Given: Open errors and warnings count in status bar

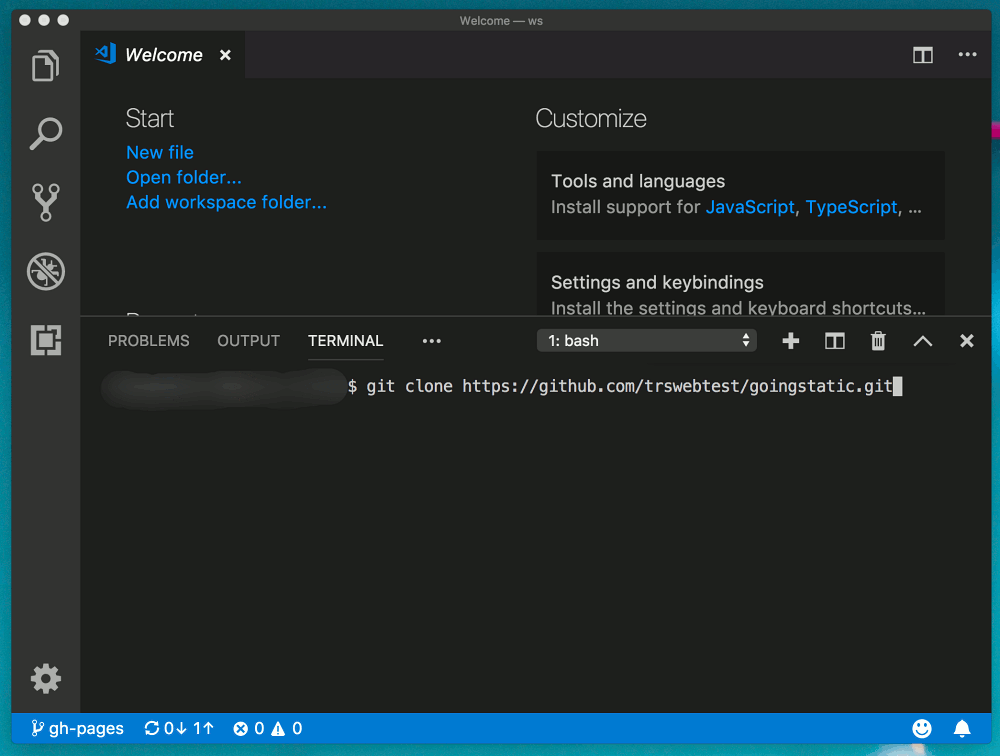Looking at the screenshot, I should [268, 729].
